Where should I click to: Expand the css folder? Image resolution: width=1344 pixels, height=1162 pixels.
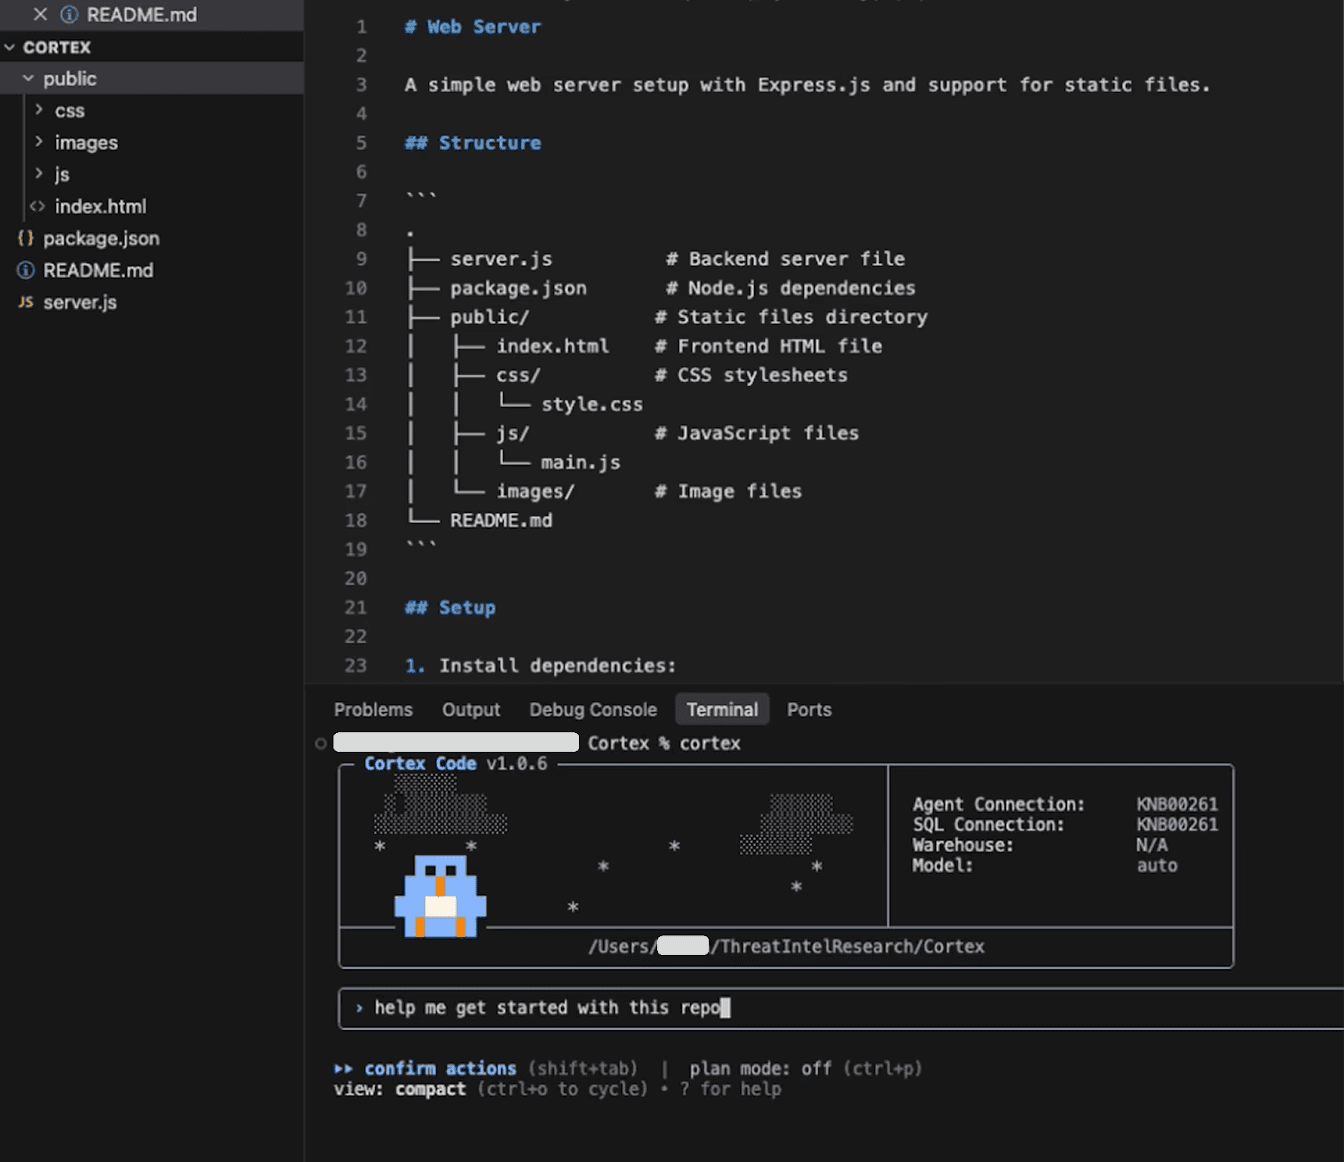coord(39,110)
